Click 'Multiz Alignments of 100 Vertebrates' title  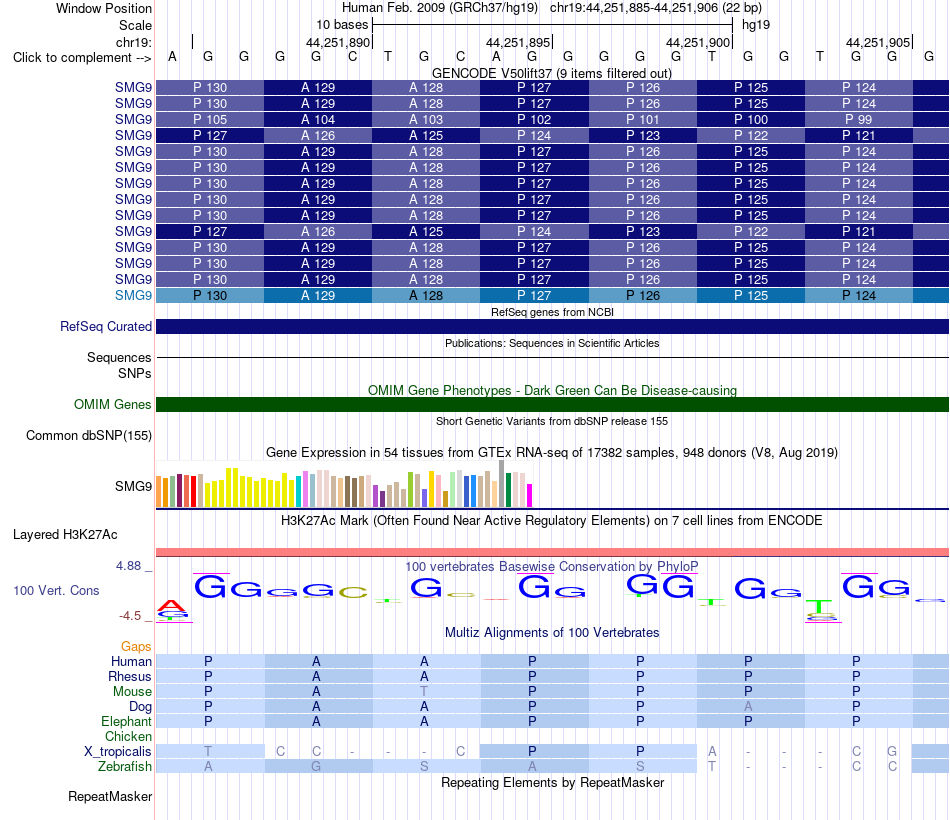click(552, 632)
